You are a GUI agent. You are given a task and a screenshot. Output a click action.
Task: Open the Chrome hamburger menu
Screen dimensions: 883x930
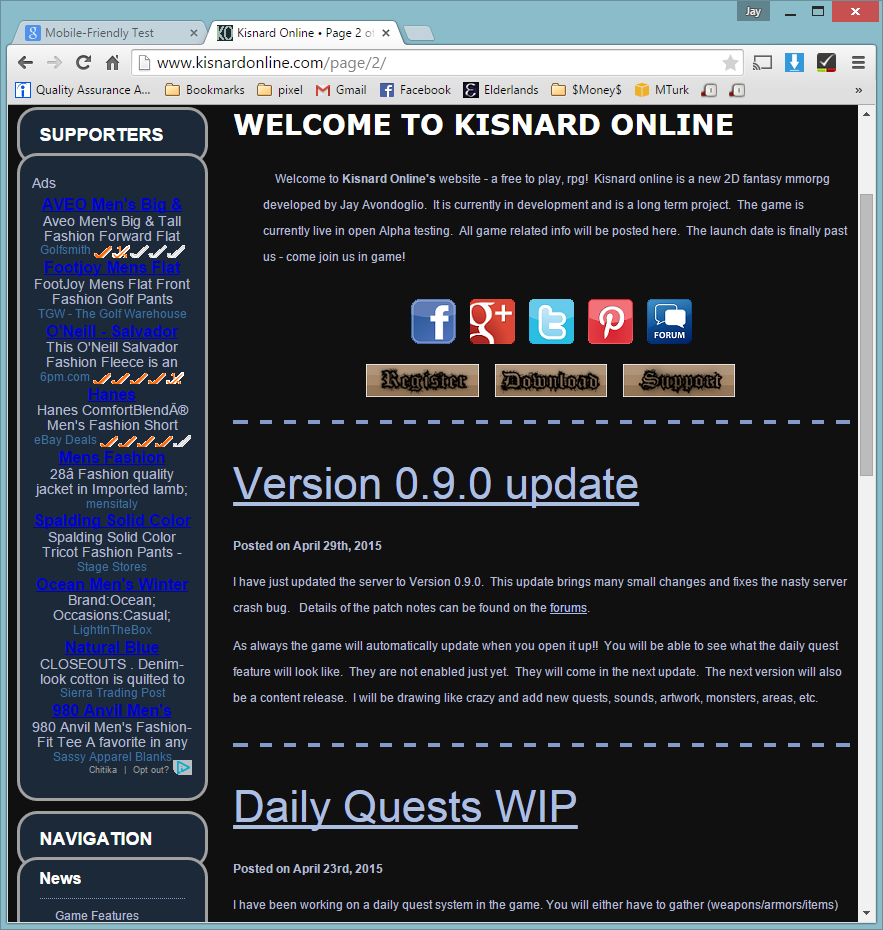pos(858,62)
